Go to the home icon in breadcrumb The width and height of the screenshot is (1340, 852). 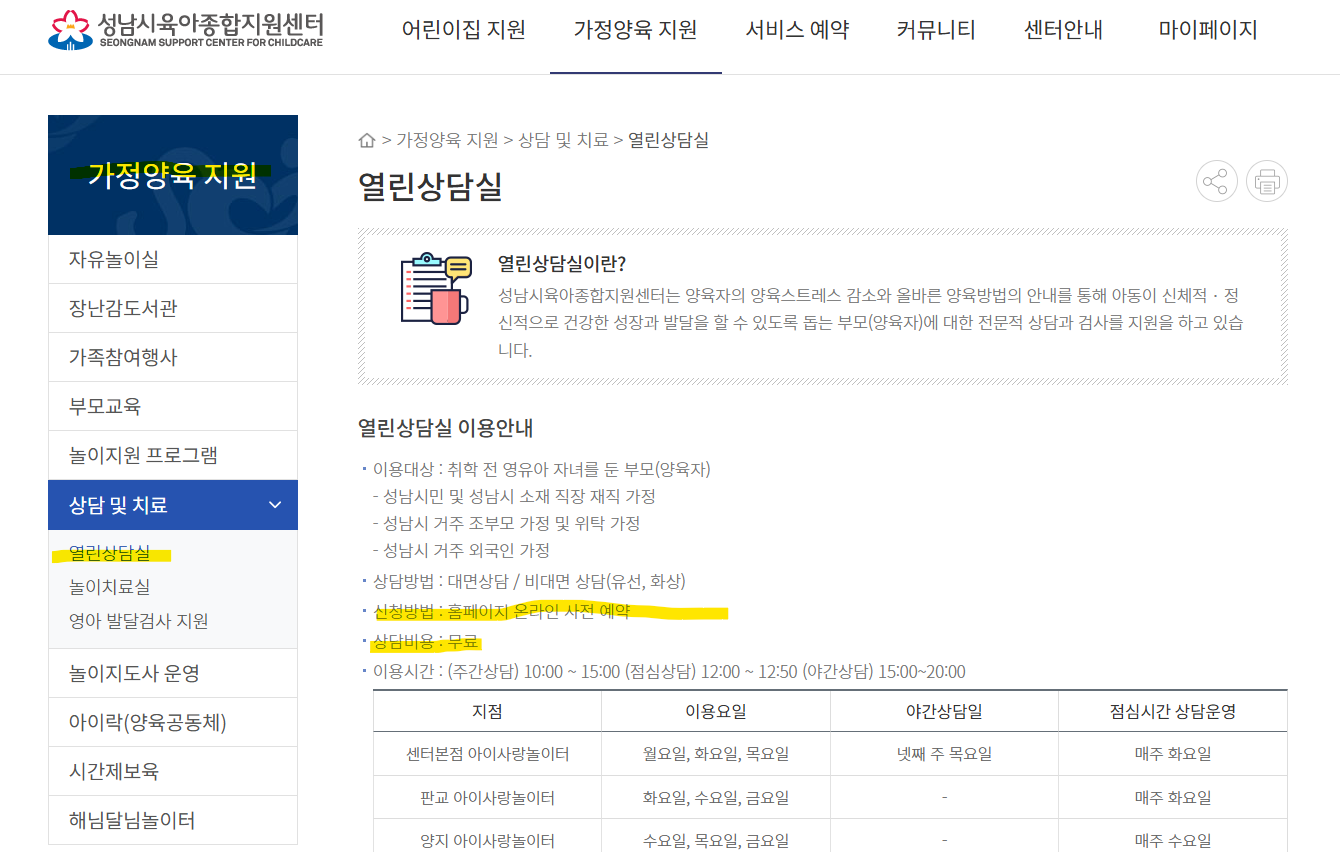coord(367,140)
